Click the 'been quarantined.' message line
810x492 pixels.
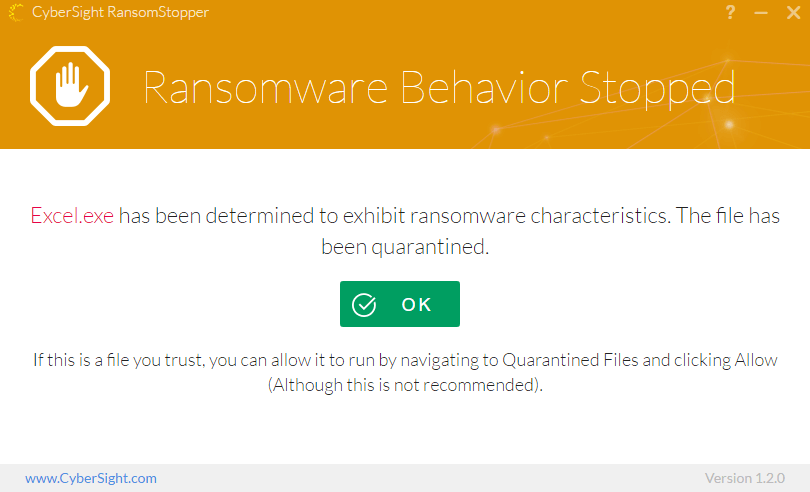click(x=405, y=246)
